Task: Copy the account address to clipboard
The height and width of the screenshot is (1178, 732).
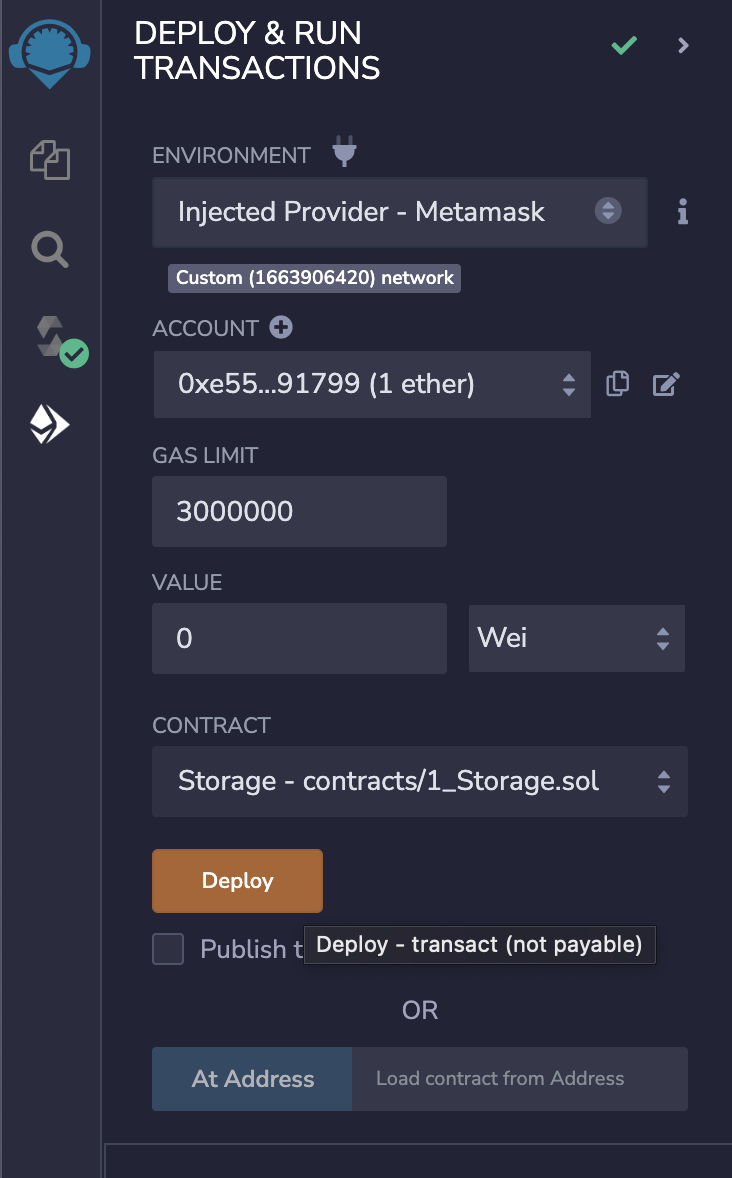Action: click(618, 384)
